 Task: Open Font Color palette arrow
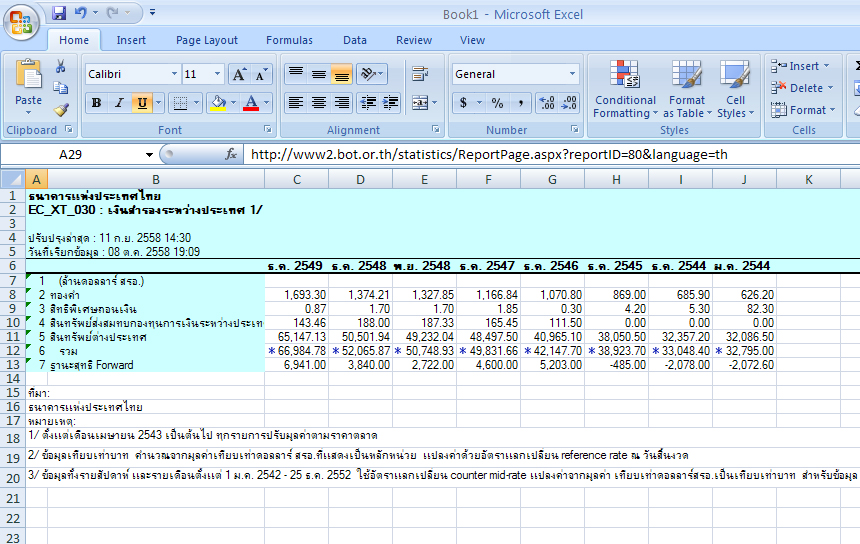(266, 103)
